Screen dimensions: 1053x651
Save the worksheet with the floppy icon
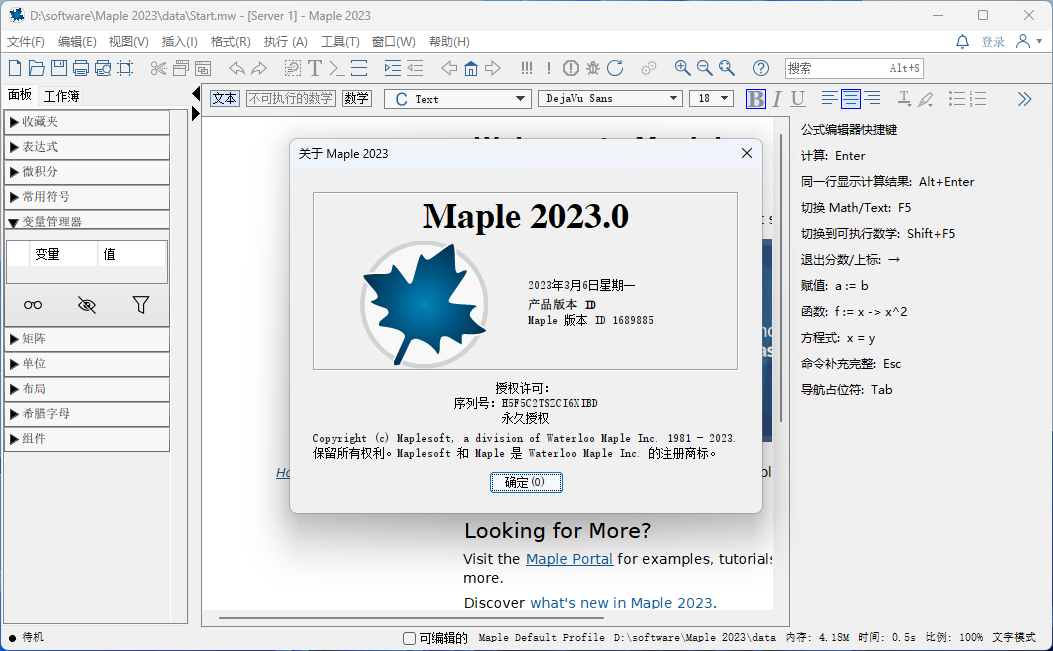pos(59,68)
